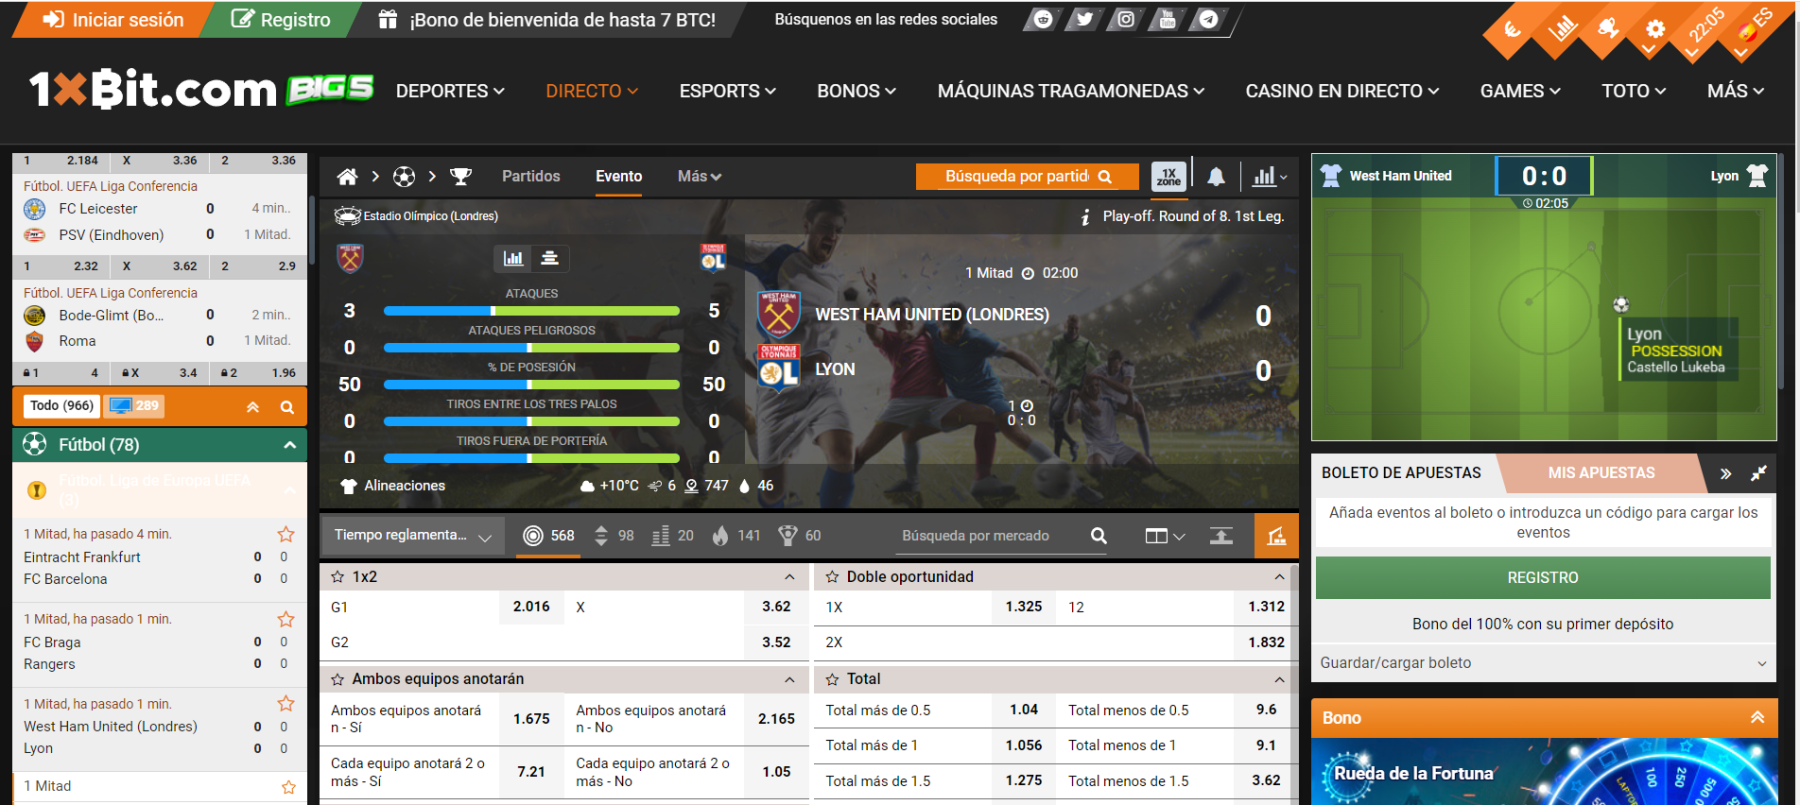Open Alineaciones lineups link
The width and height of the screenshot is (1800, 805).
[x=394, y=486]
